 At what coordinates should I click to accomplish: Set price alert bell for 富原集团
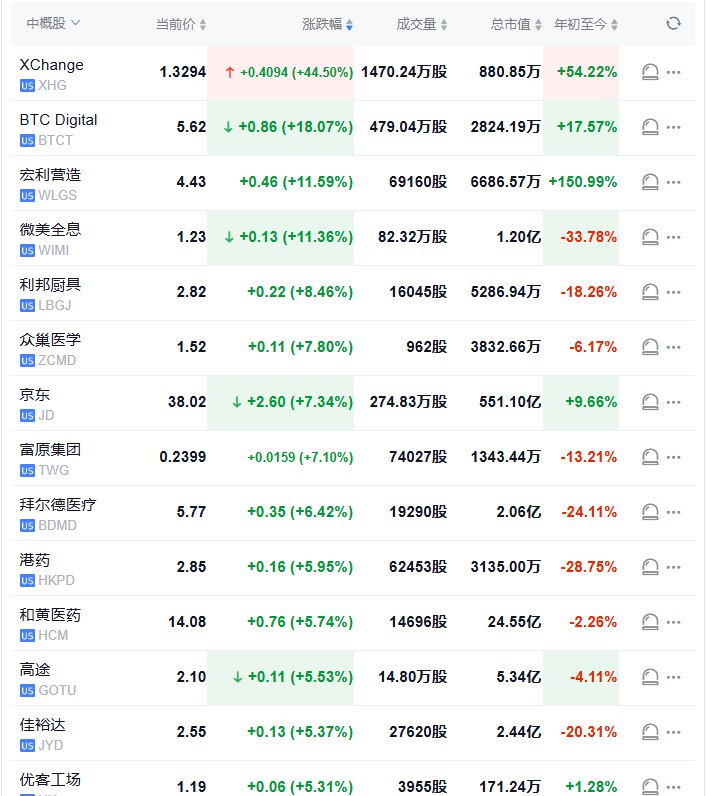pos(650,457)
